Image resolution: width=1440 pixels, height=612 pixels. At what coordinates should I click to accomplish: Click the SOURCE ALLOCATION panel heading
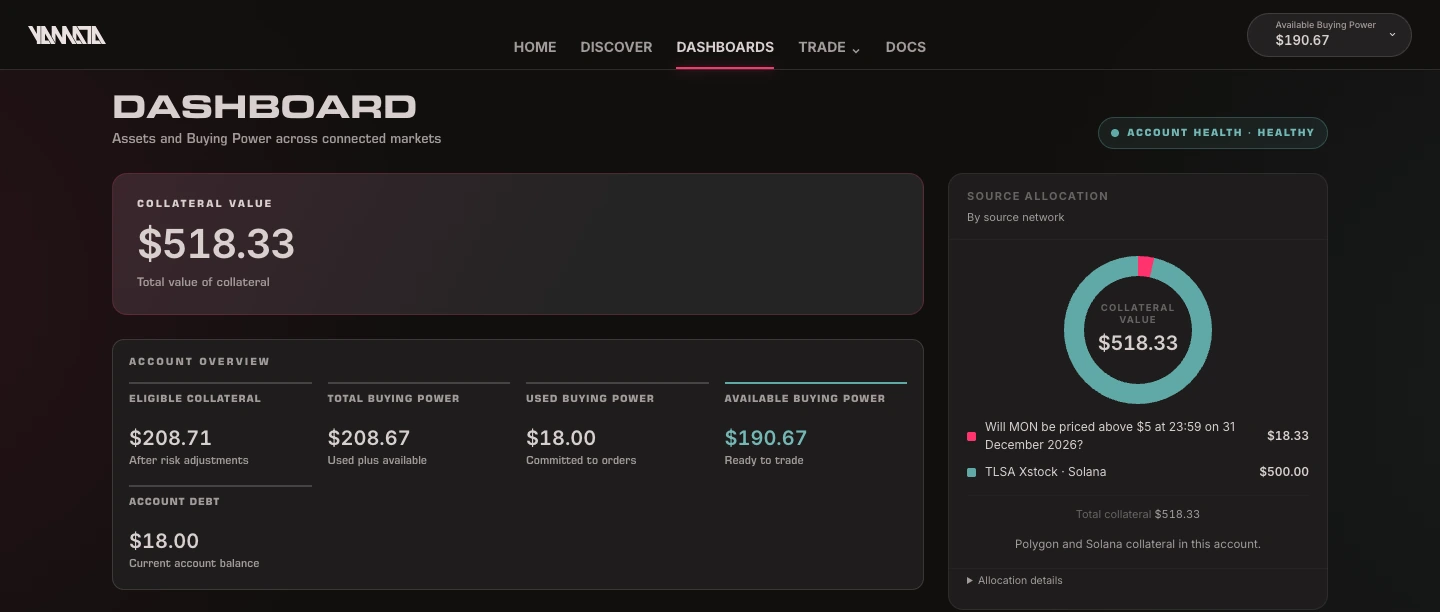click(1037, 196)
